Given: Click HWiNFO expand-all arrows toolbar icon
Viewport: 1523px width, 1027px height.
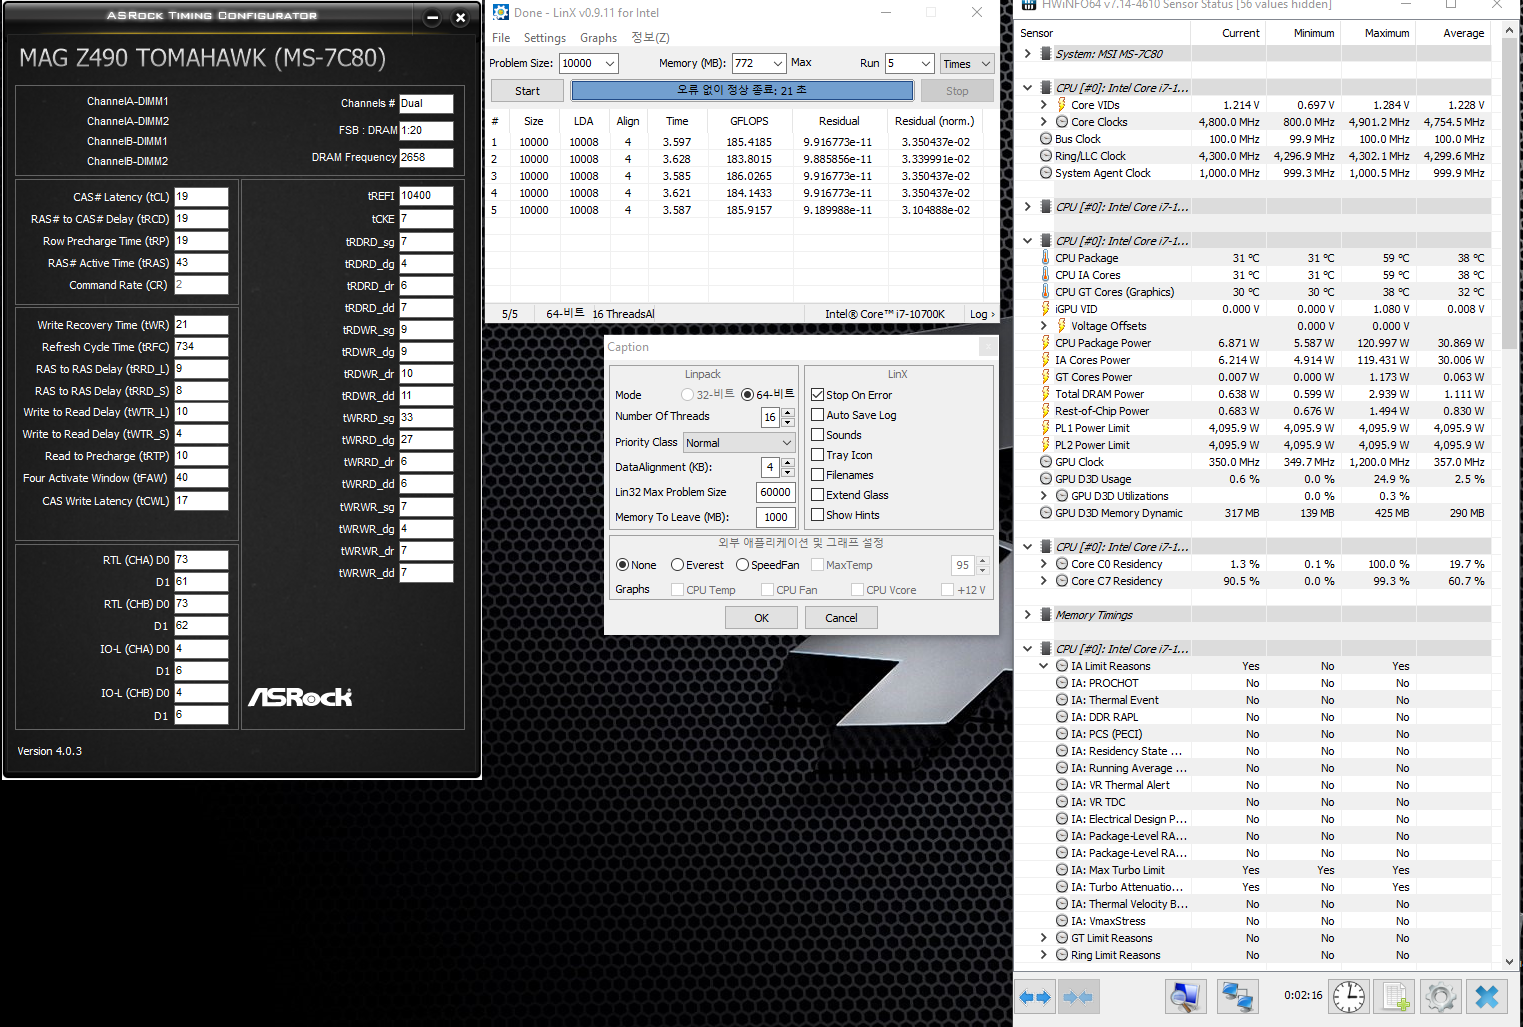Looking at the screenshot, I should pyautogui.click(x=1035, y=997).
